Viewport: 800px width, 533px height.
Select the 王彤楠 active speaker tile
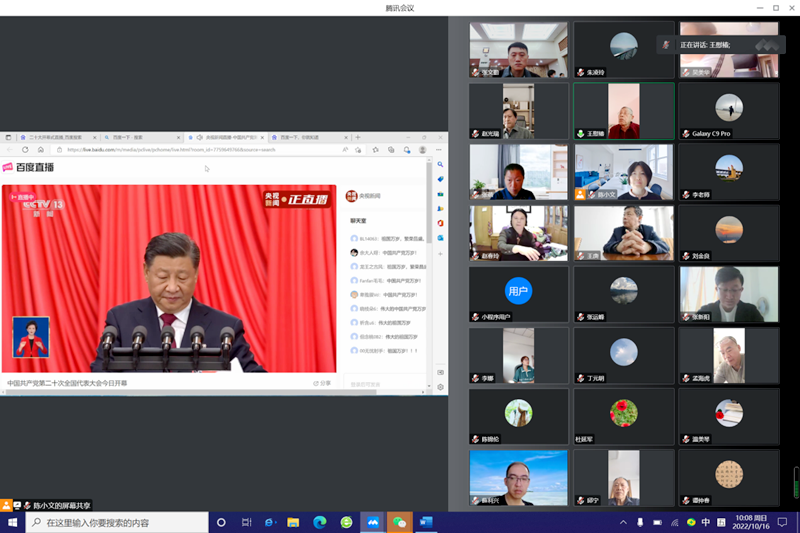(x=623, y=111)
